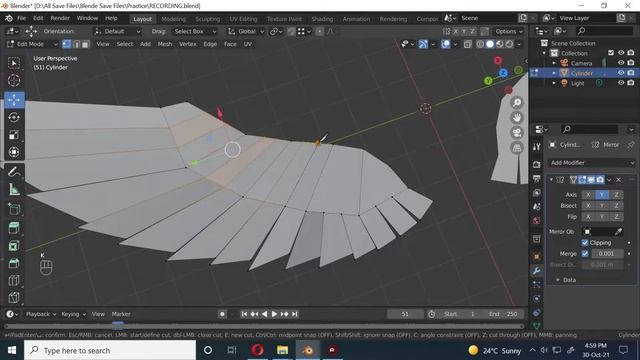The image size is (640, 360).
Task: Open File Explorer from the taskbar
Action: tap(282, 350)
